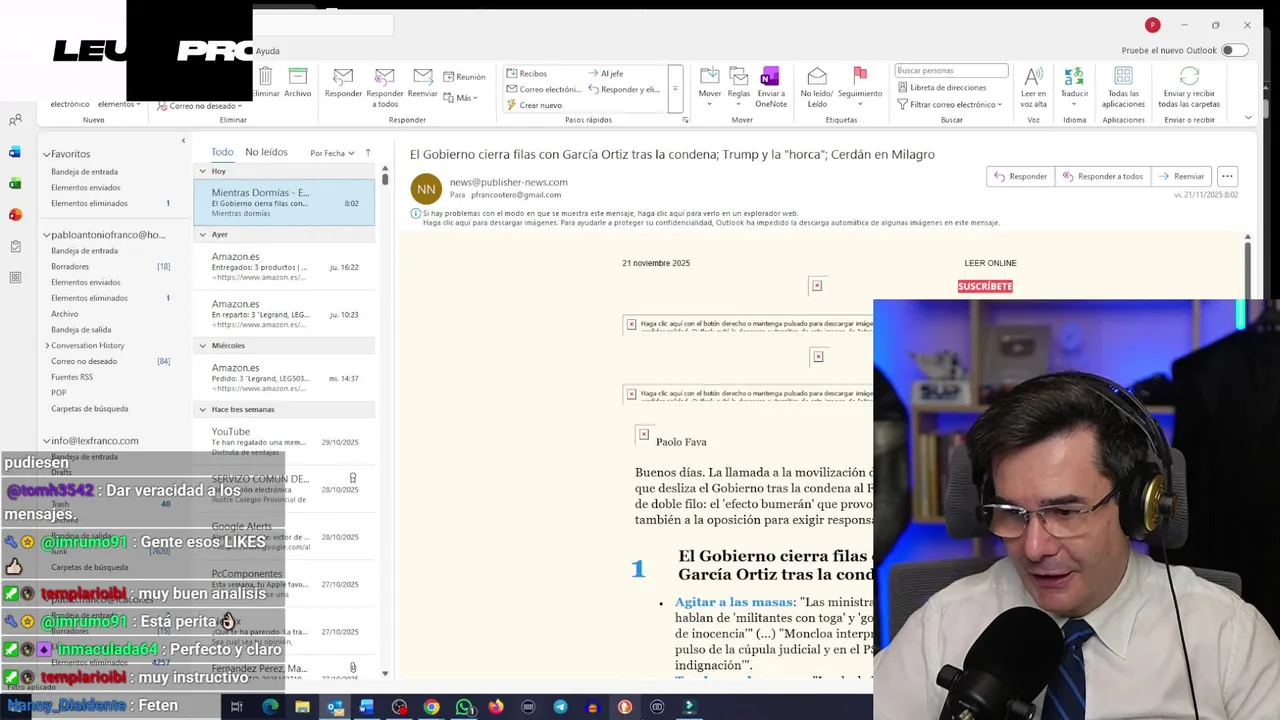Open the Por Fecha sort dropdown
Screen dimensions: 1280x720
pos(332,153)
